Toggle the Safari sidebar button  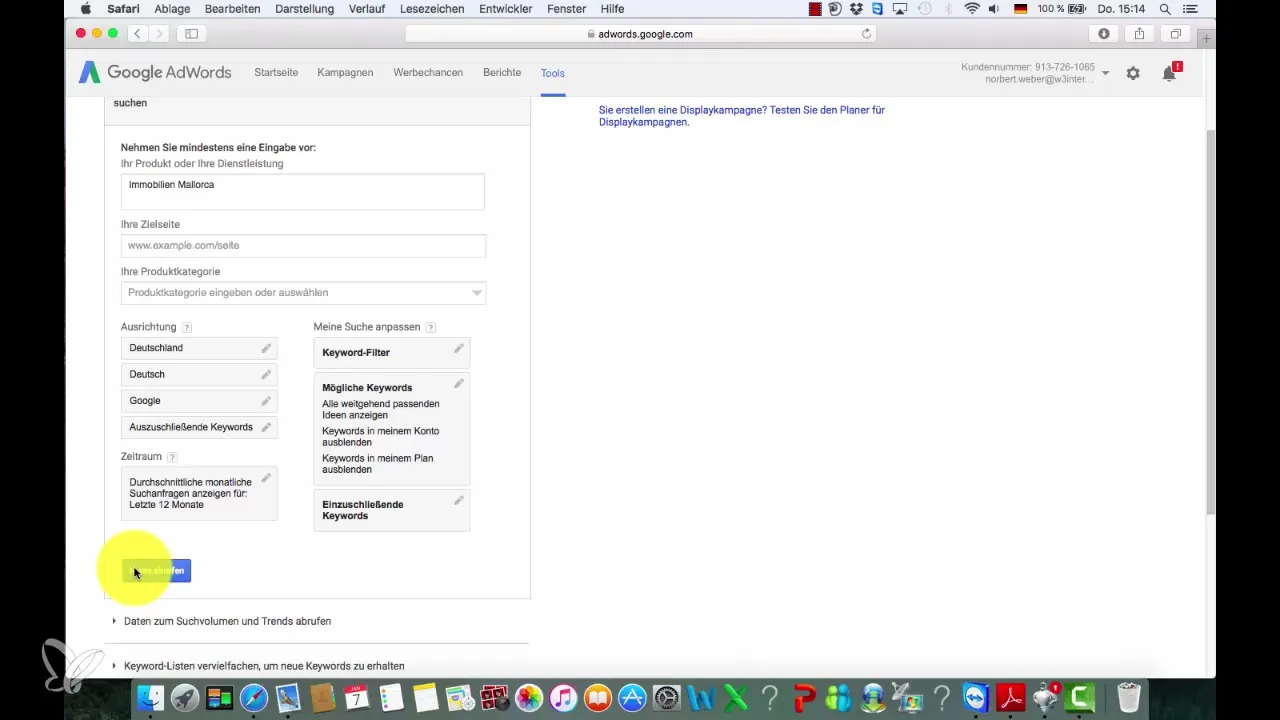coord(191,34)
